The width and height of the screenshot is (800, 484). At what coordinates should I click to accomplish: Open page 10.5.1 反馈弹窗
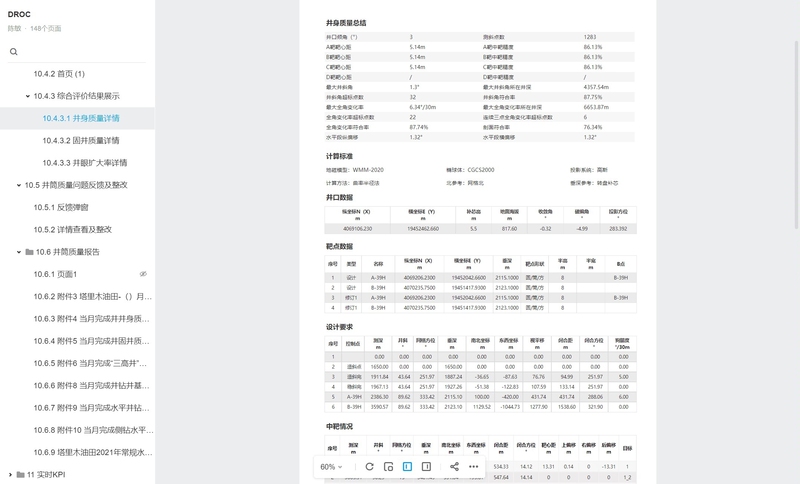point(61,208)
